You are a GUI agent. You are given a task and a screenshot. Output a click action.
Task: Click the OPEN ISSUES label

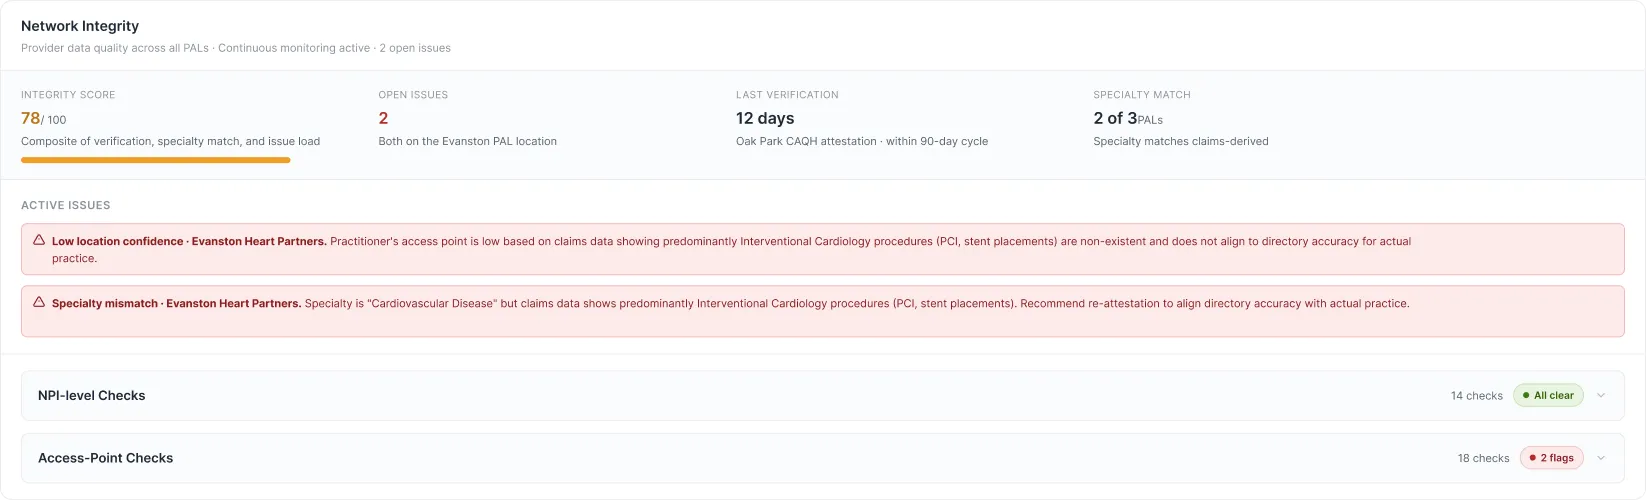(x=413, y=95)
